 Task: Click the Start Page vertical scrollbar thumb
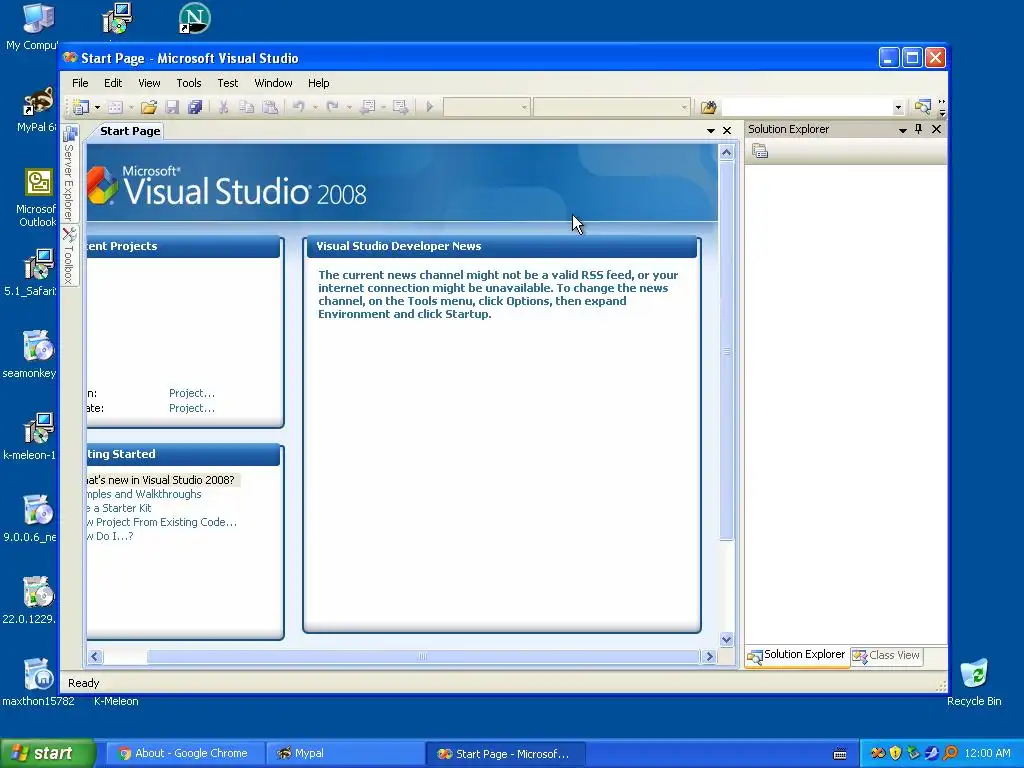tap(726, 351)
